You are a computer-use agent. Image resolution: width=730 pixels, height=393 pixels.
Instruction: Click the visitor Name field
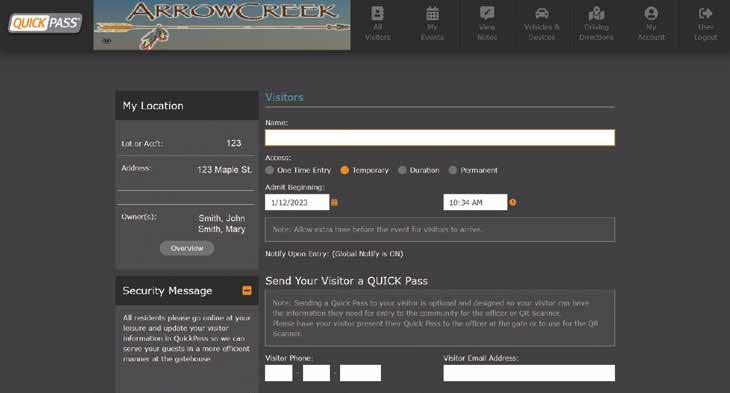coord(440,138)
